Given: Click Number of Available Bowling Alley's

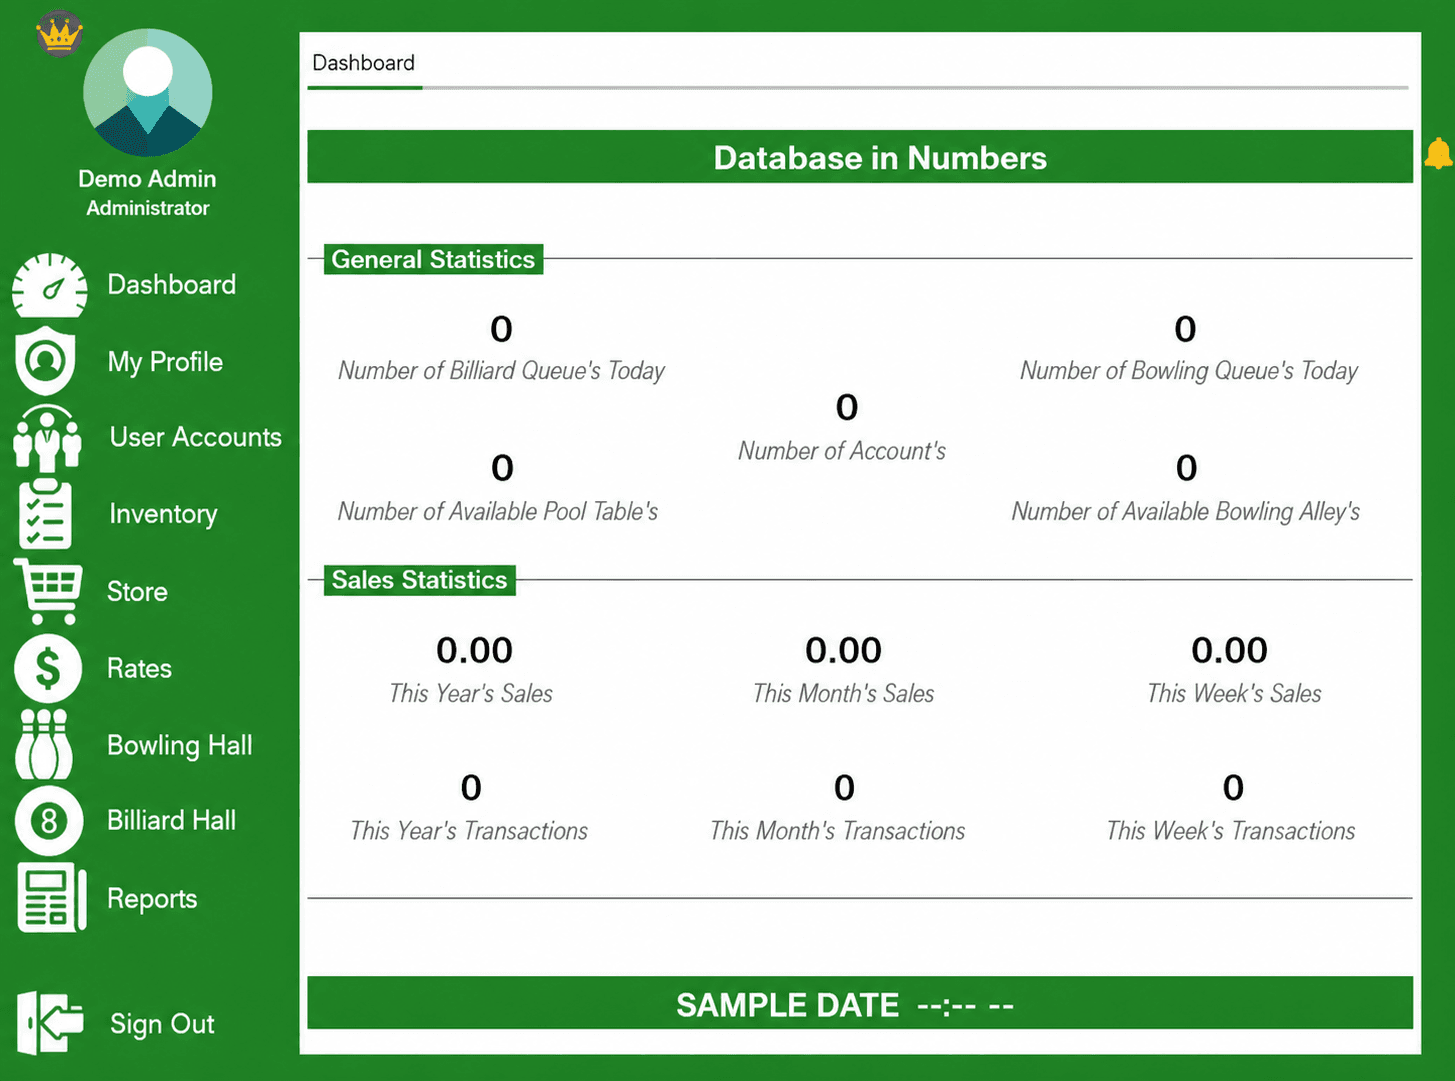Looking at the screenshot, I should [x=1186, y=512].
